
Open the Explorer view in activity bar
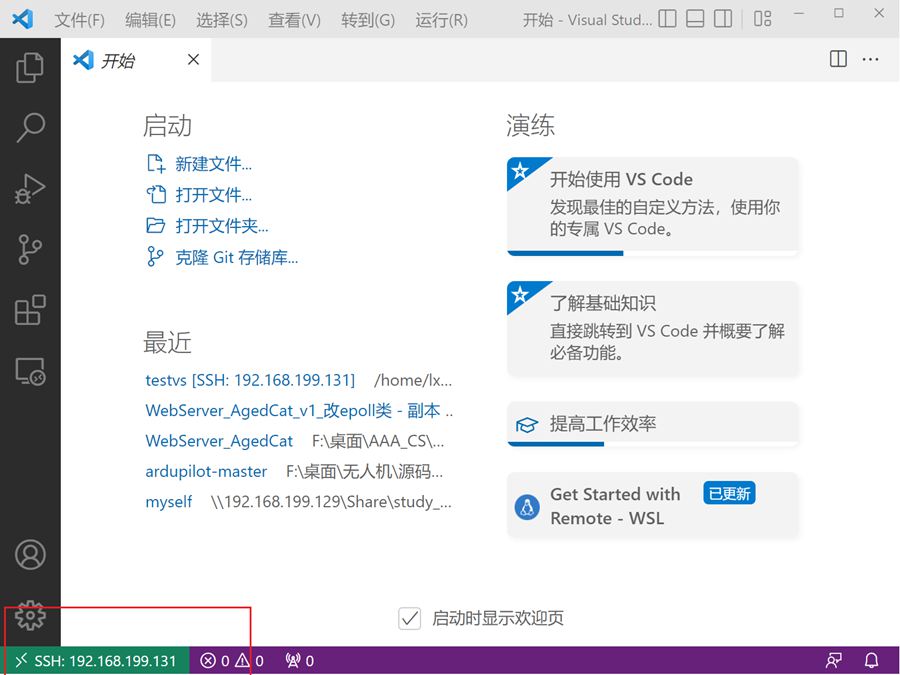point(30,68)
